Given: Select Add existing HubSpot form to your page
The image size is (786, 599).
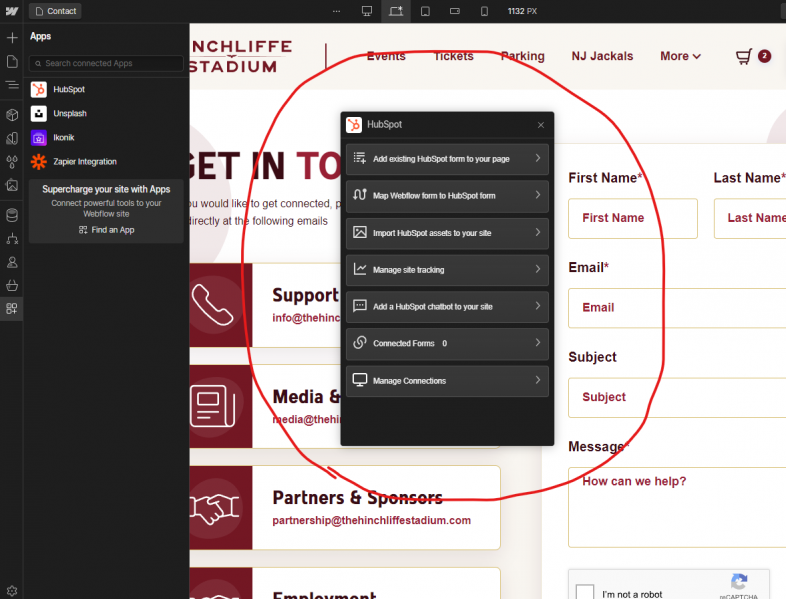Looking at the screenshot, I should (x=447, y=159).
